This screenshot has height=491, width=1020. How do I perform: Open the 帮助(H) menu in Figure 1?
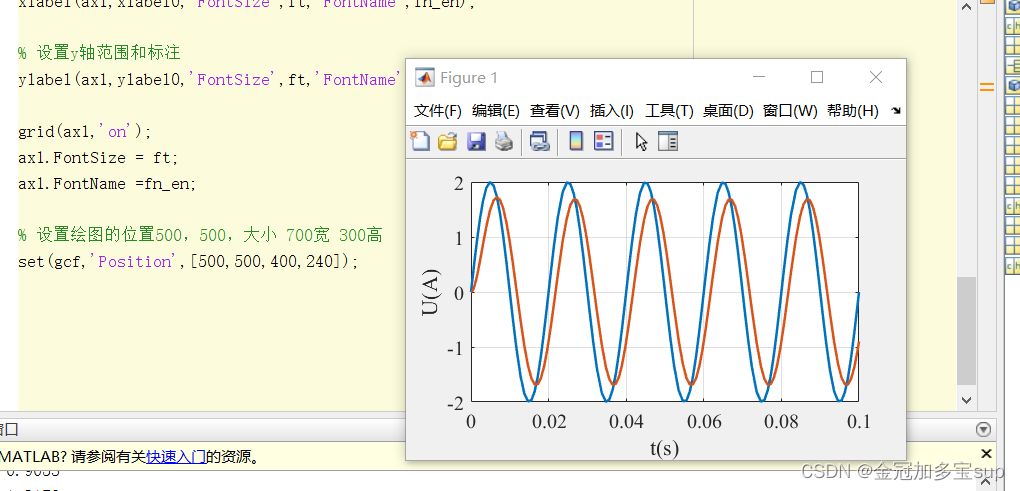853,111
